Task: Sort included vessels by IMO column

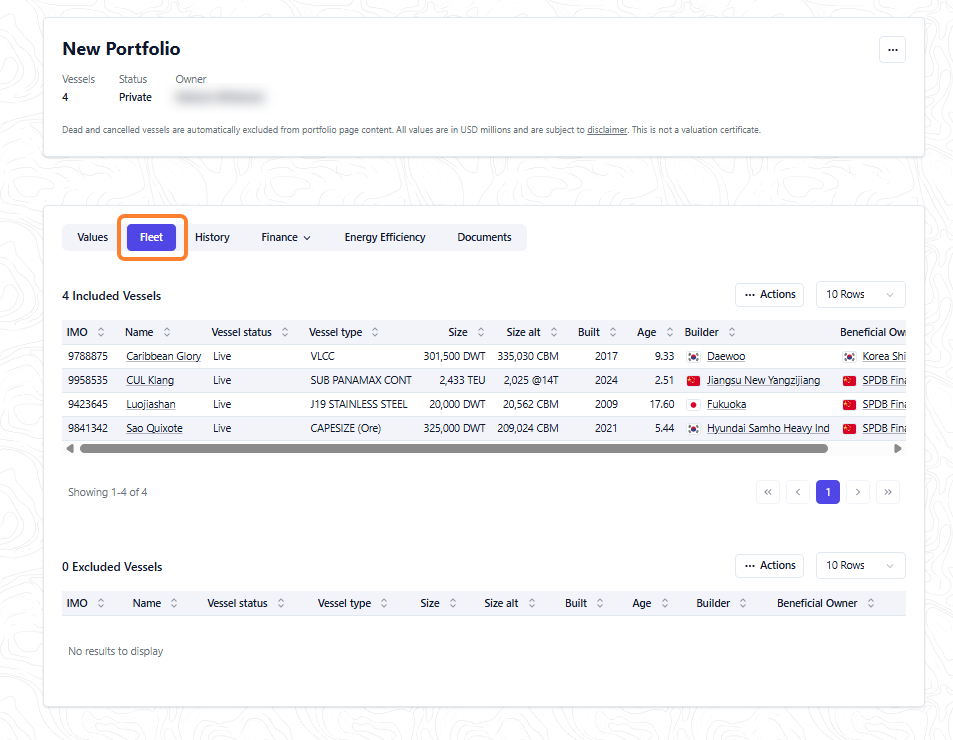Action: click(101, 332)
